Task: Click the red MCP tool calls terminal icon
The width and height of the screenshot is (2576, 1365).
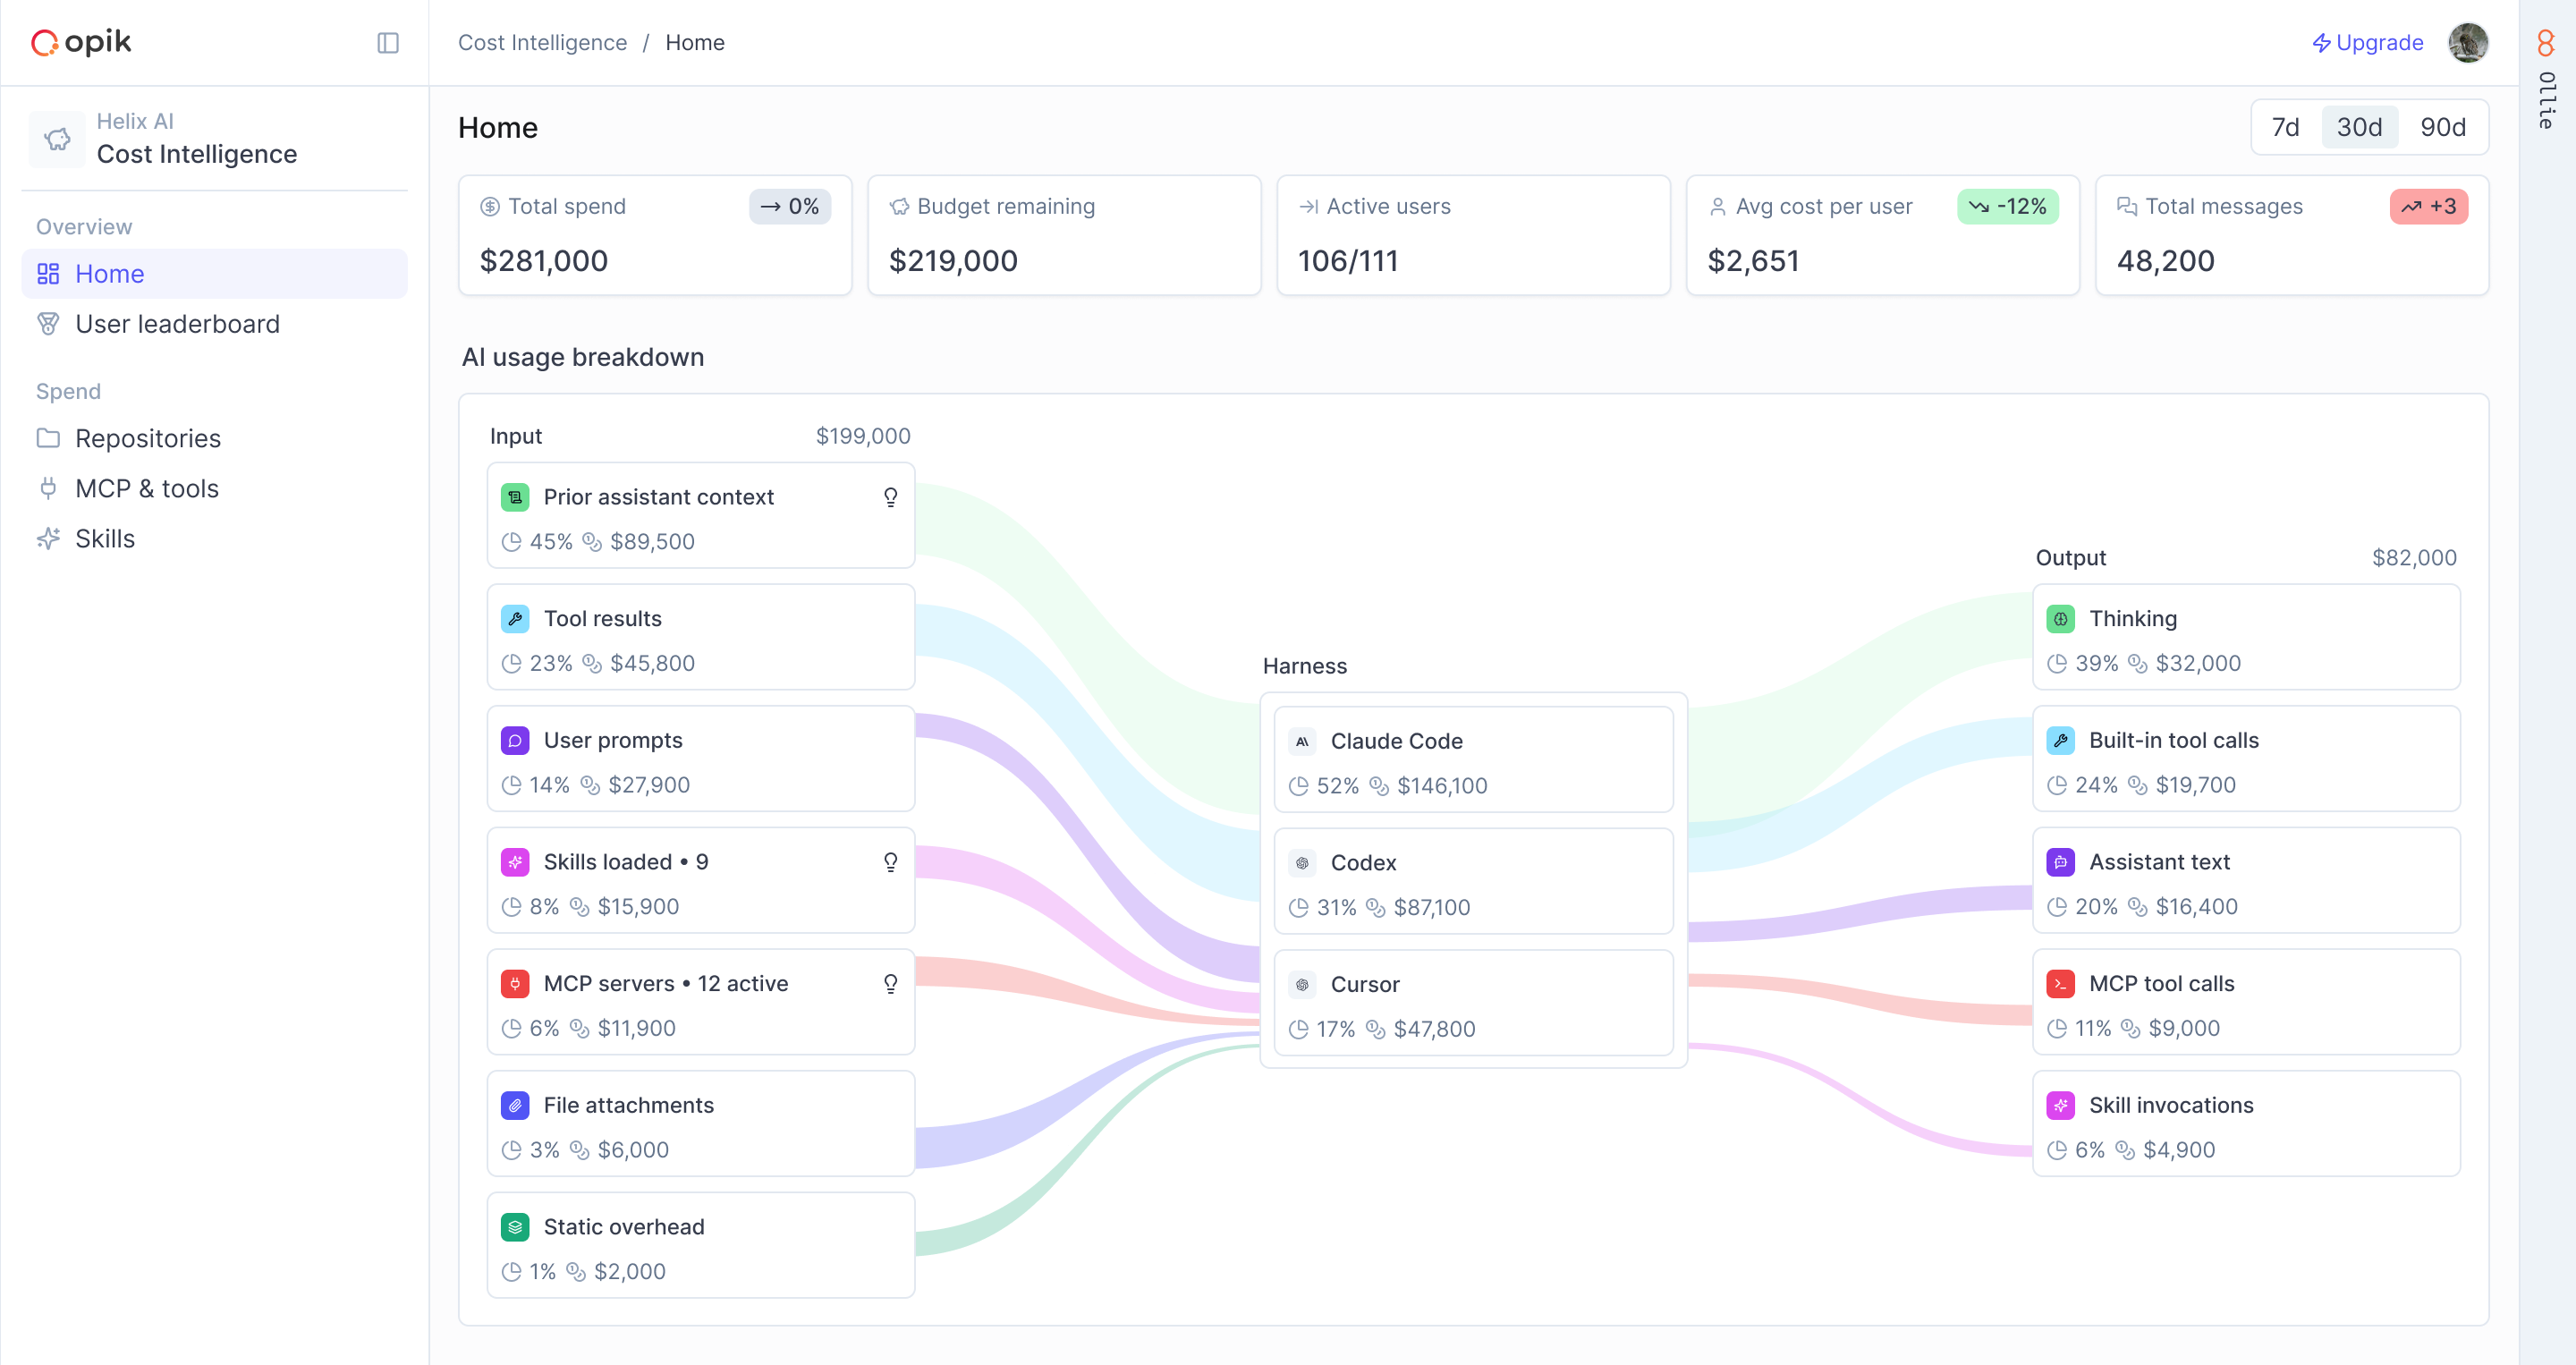Action: [x=2060, y=984]
